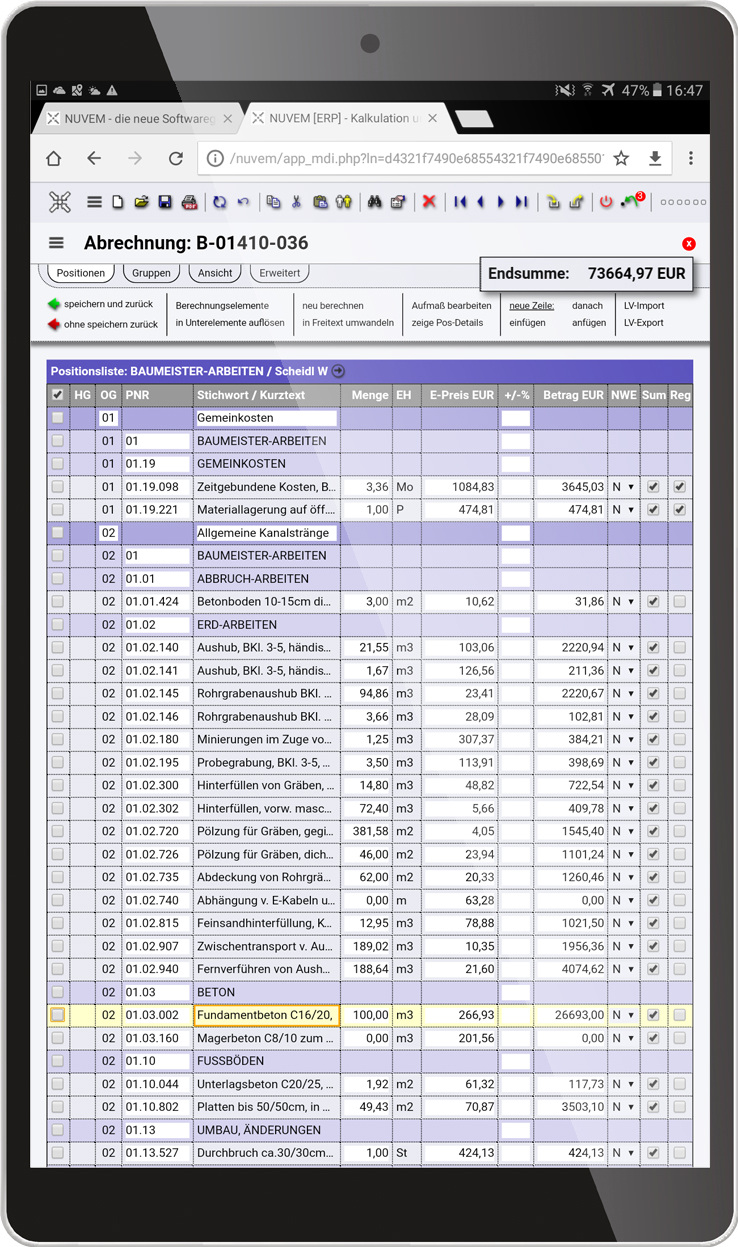Click the undo arrow icon
Screen dimensions: 738x1247
click(x=243, y=202)
